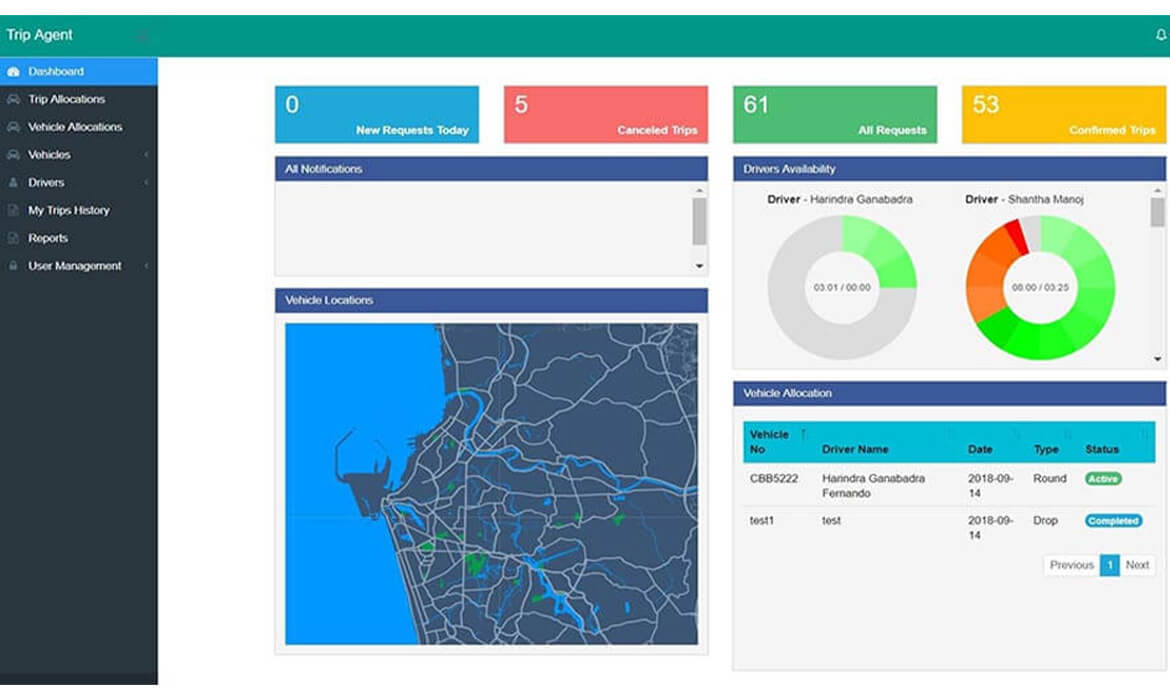Click the Previous pagination button
This screenshot has width=1170, height=700.
pyautogui.click(x=1071, y=565)
